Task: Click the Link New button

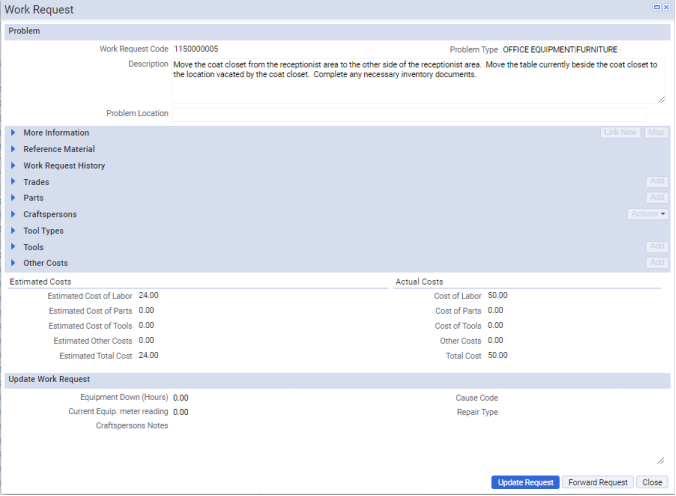Action: (x=620, y=132)
